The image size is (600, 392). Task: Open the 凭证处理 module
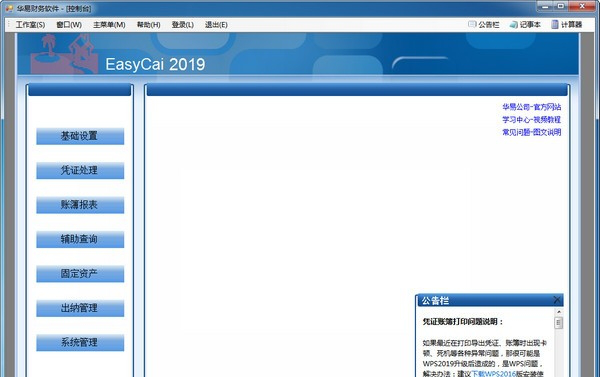pos(80,171)
